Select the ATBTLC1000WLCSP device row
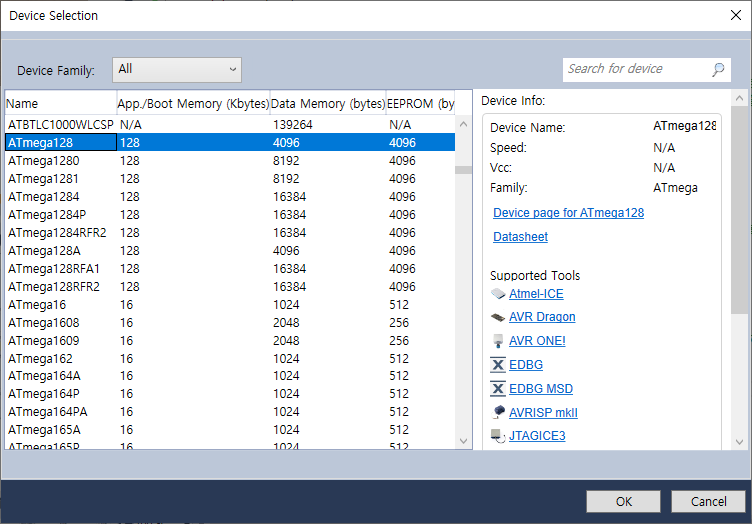 (x=230, y=125)
